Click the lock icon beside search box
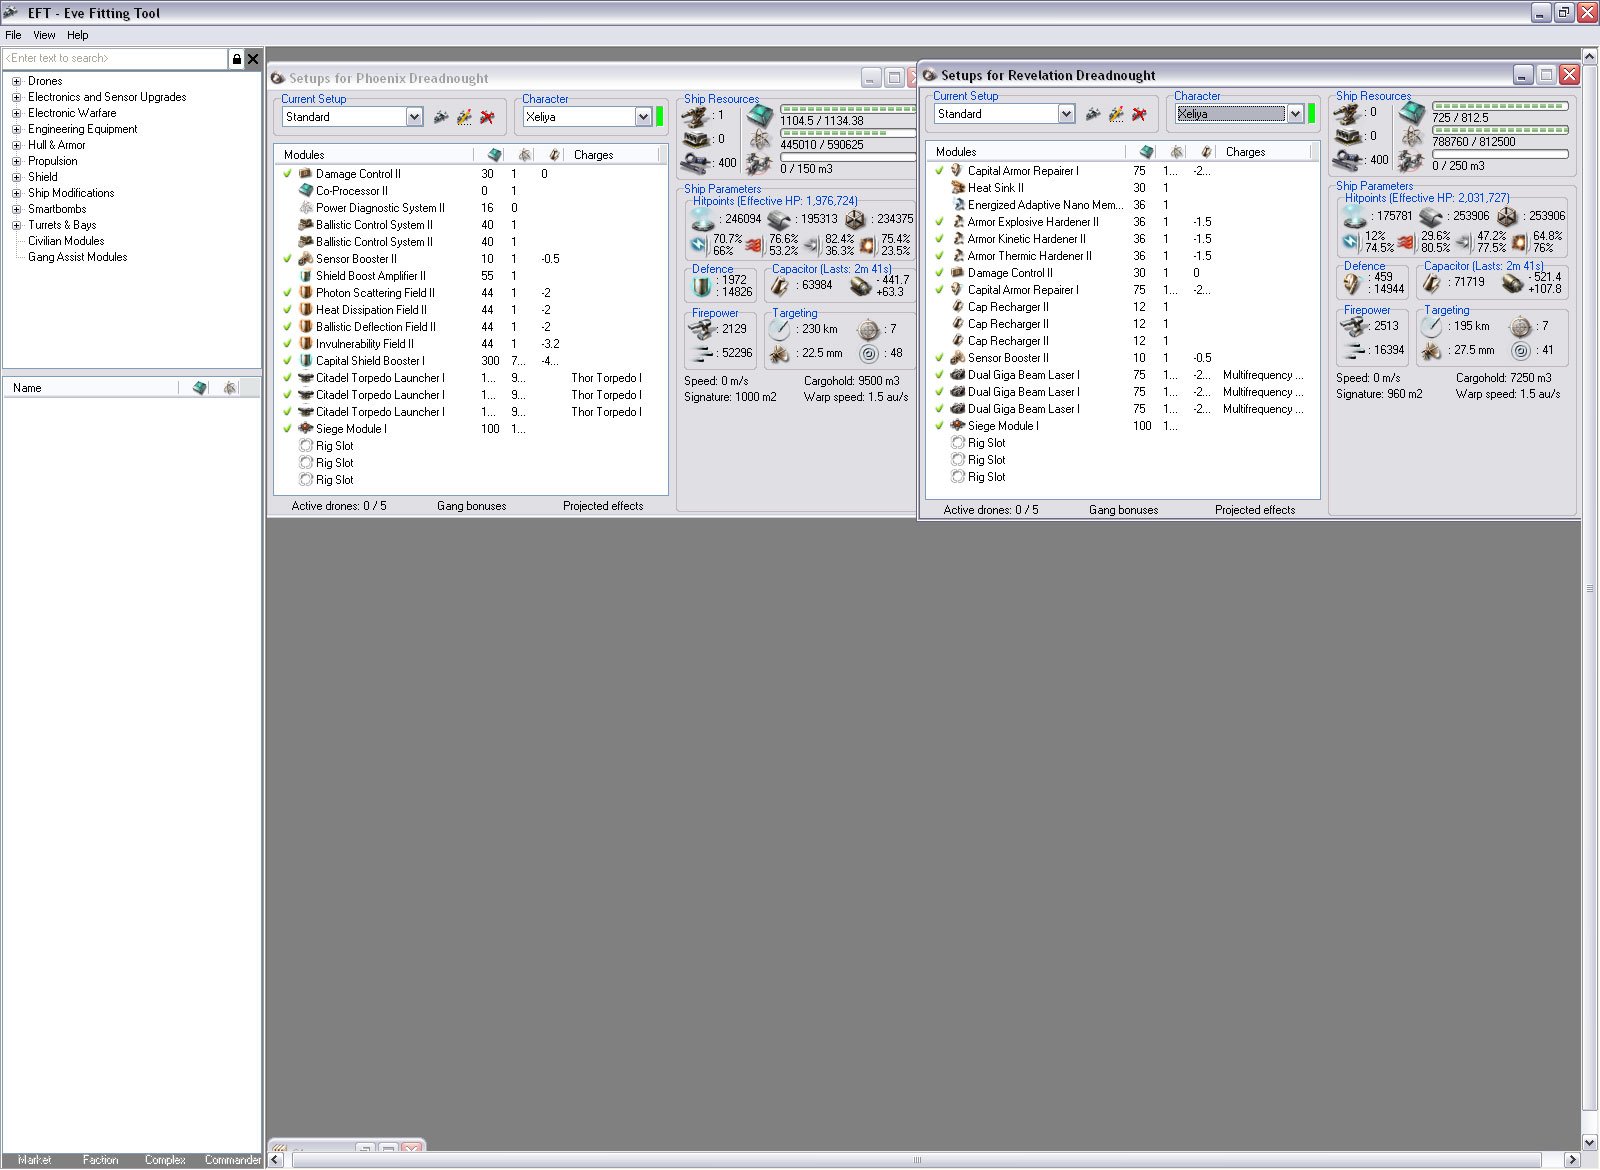This screenshot has width=1600, height=1170. coord(236,59)
